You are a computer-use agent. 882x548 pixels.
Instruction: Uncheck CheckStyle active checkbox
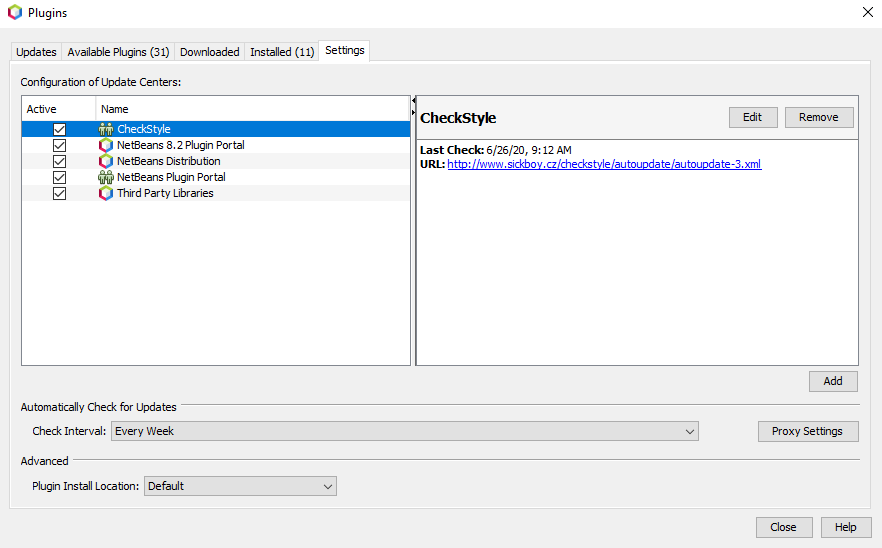coord(59,129)
